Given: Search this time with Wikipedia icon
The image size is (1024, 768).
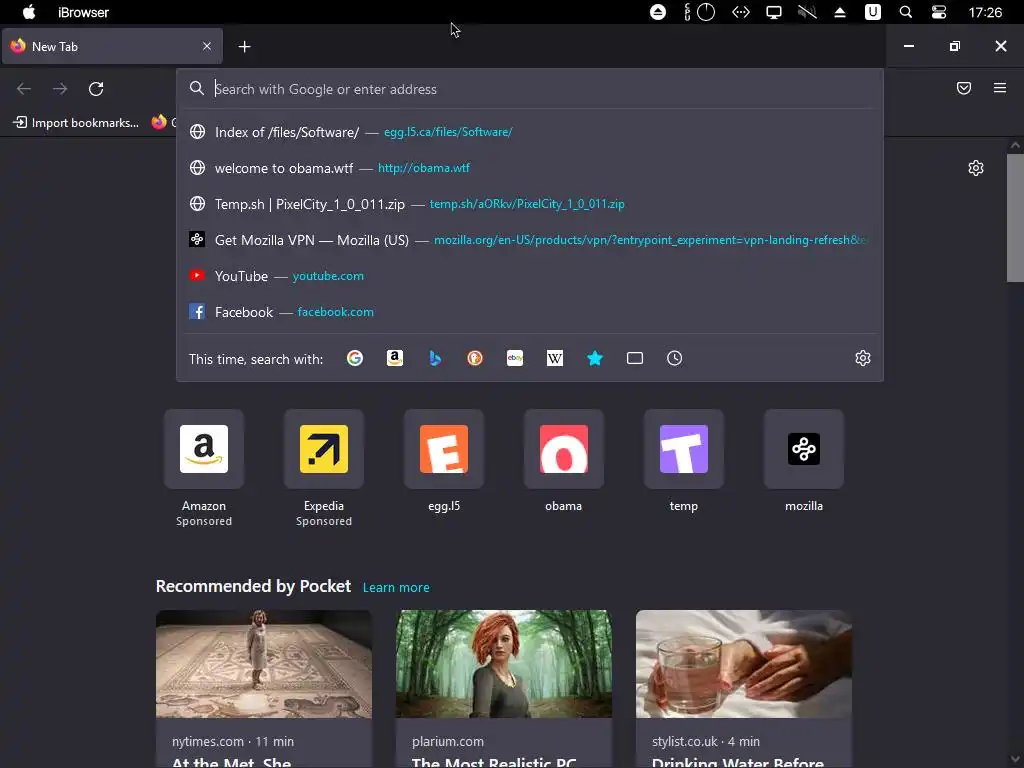Looking at the screenshot, I should point(554,358).
